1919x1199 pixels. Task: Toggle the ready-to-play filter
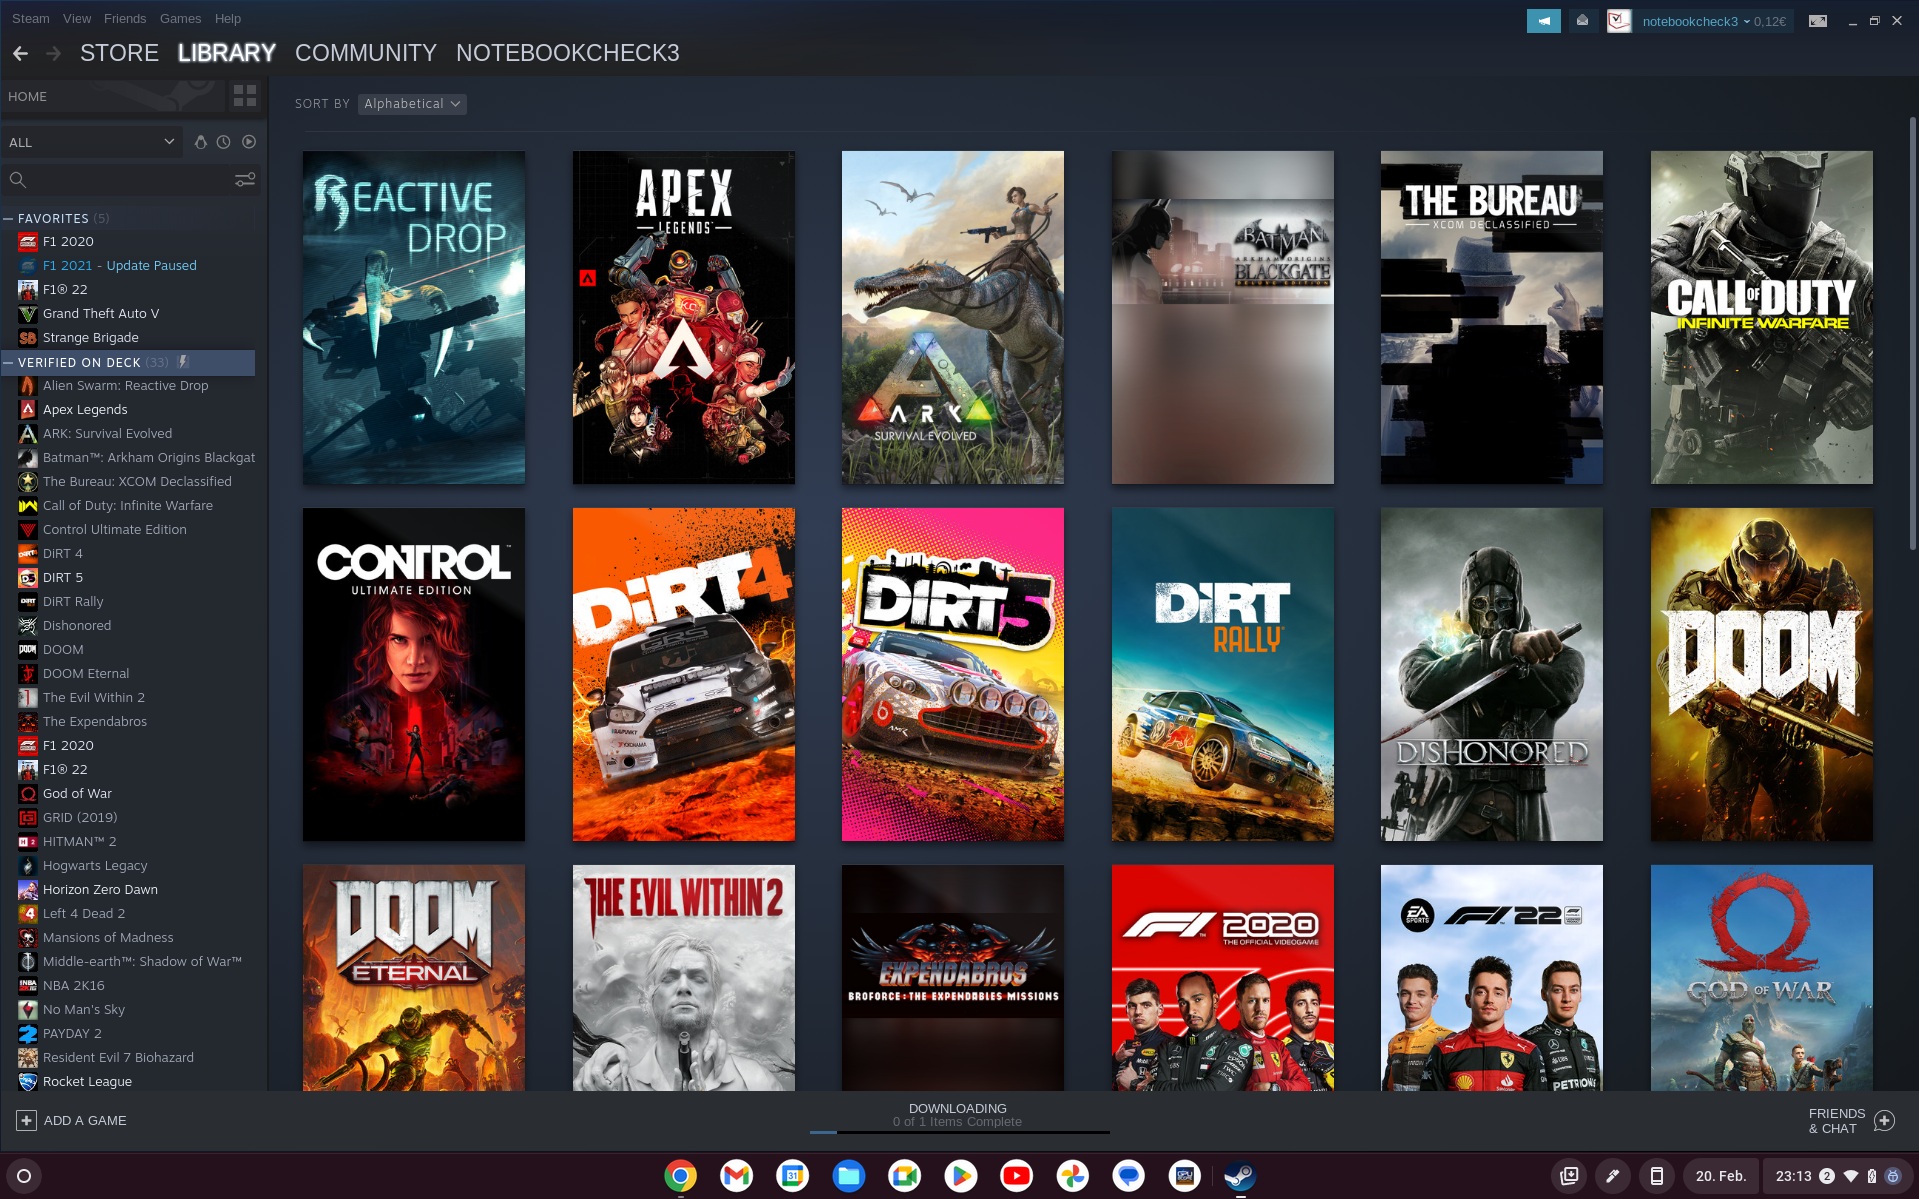click(249, 142)
